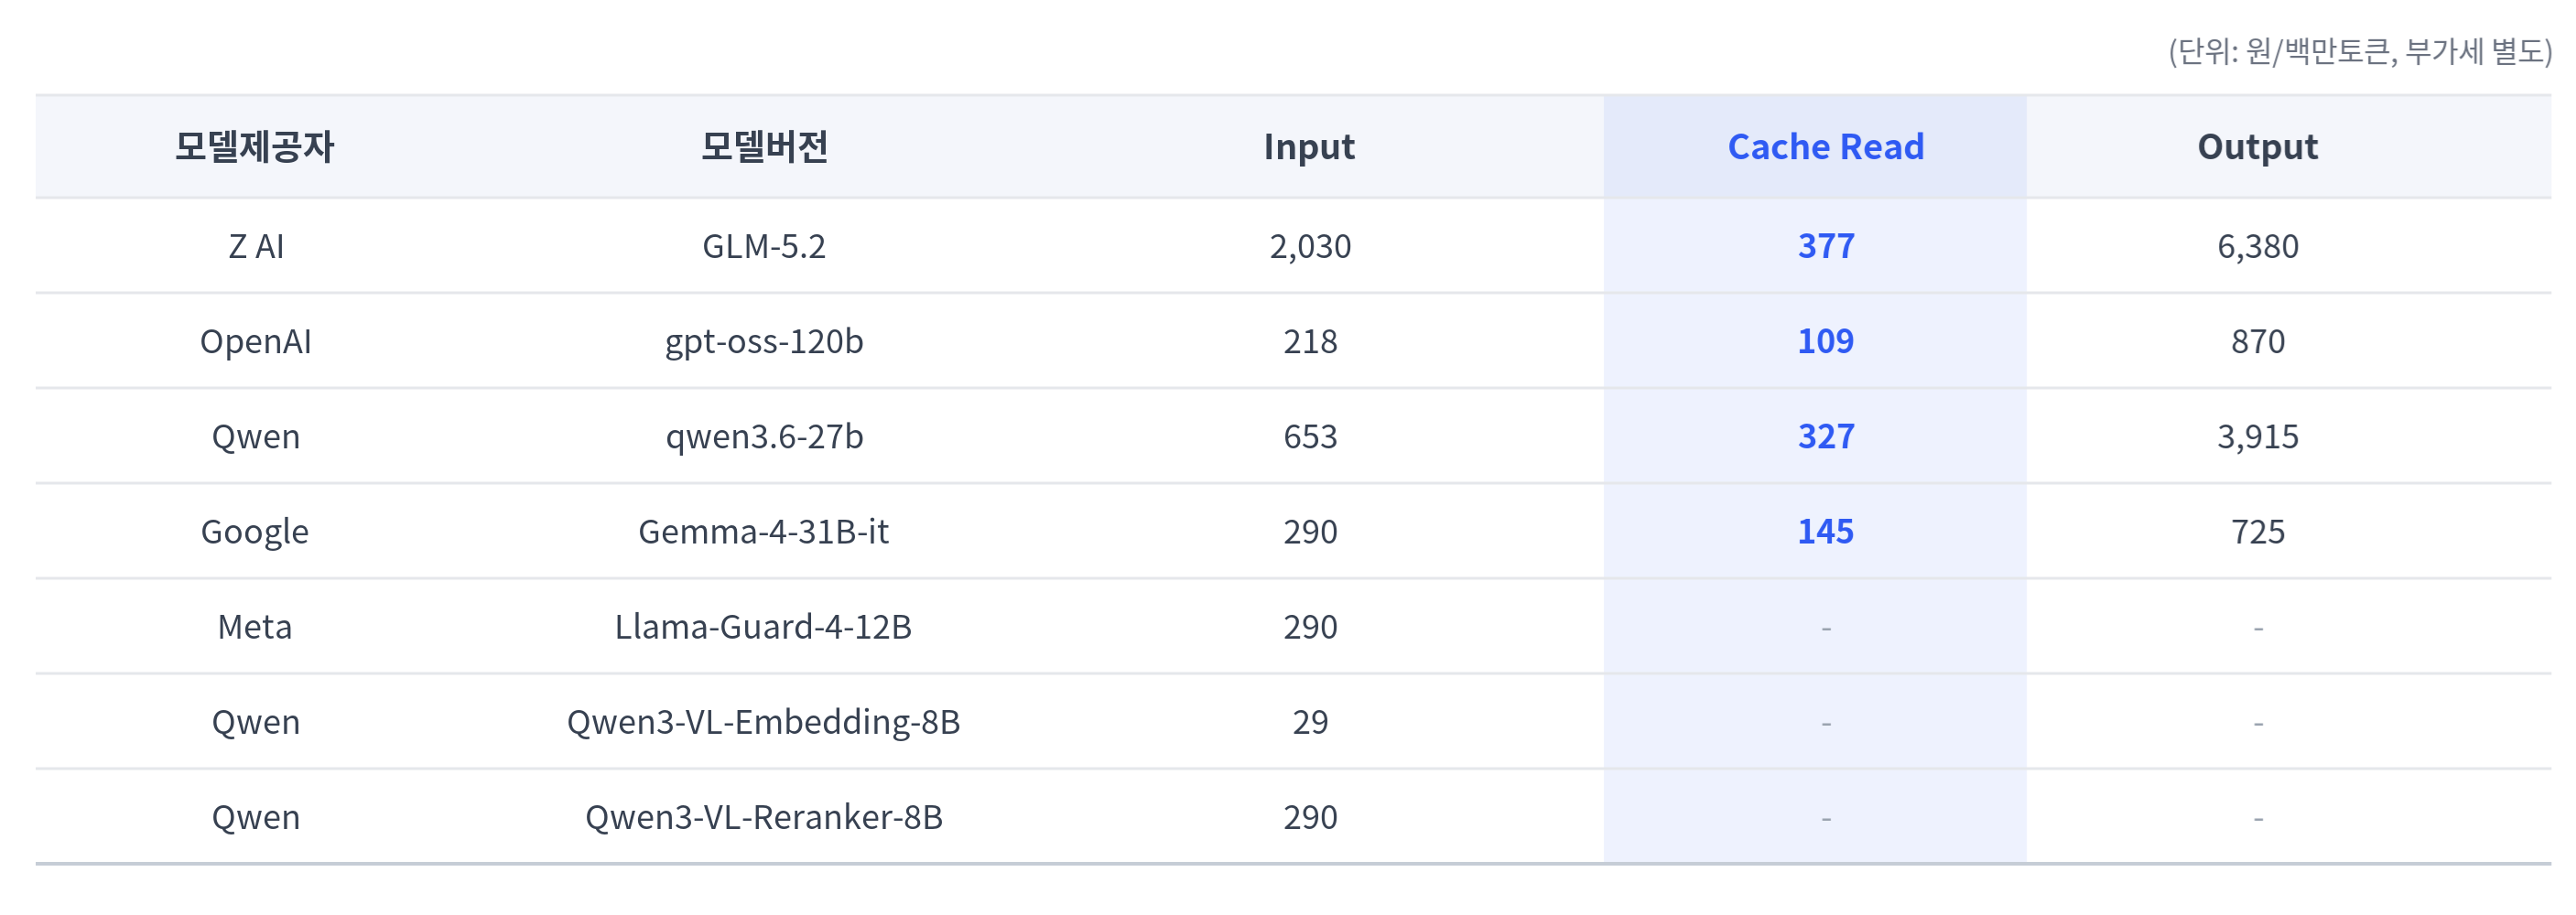The height and width of the screenshot is (915, 2576).
Task: Click the Output column header
Action: click(2257, 147)
